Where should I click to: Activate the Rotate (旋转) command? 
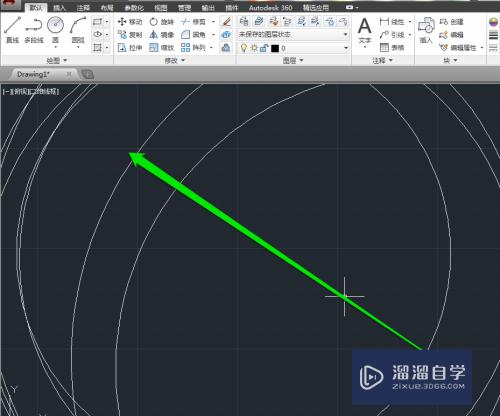coord(162,22)
